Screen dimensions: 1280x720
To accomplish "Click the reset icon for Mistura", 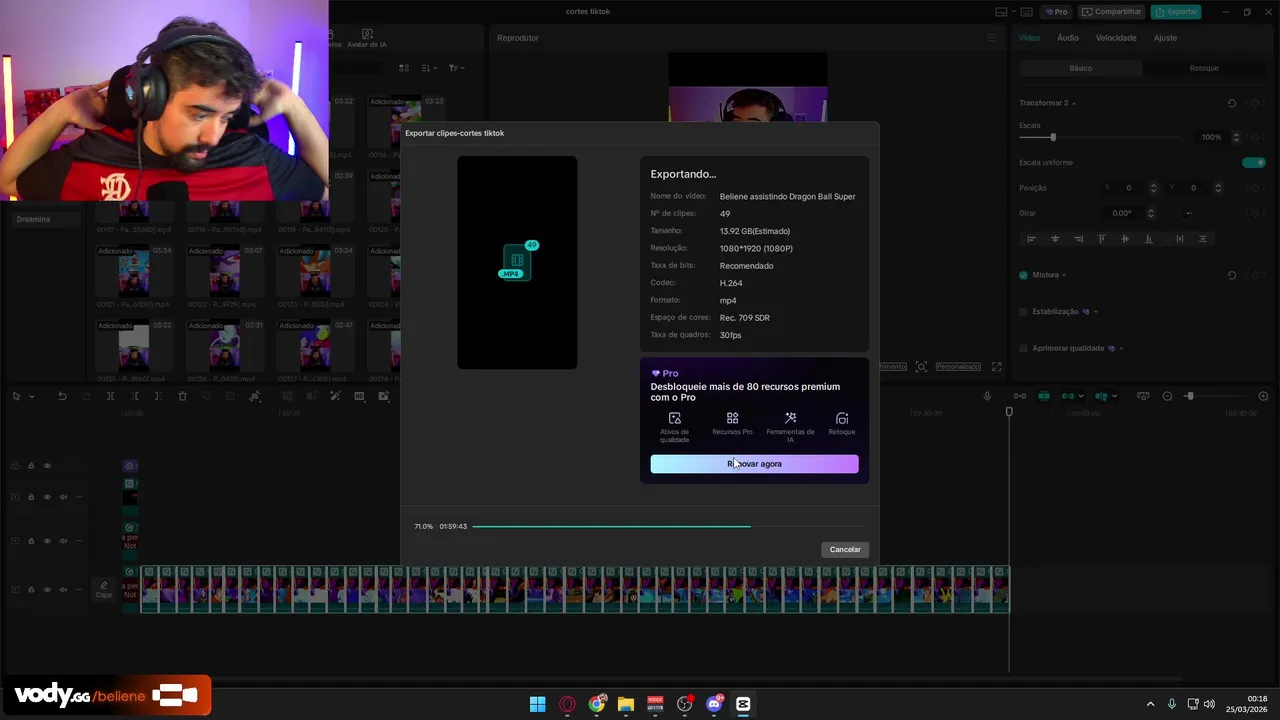I will (1232, 275).
